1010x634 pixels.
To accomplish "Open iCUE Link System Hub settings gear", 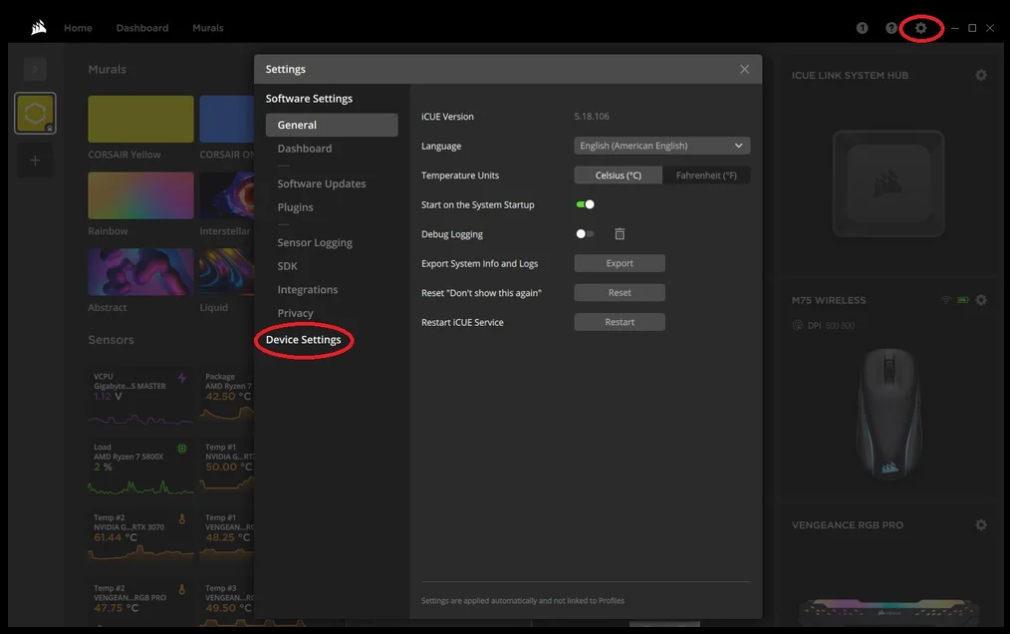I will pos(981,75).
